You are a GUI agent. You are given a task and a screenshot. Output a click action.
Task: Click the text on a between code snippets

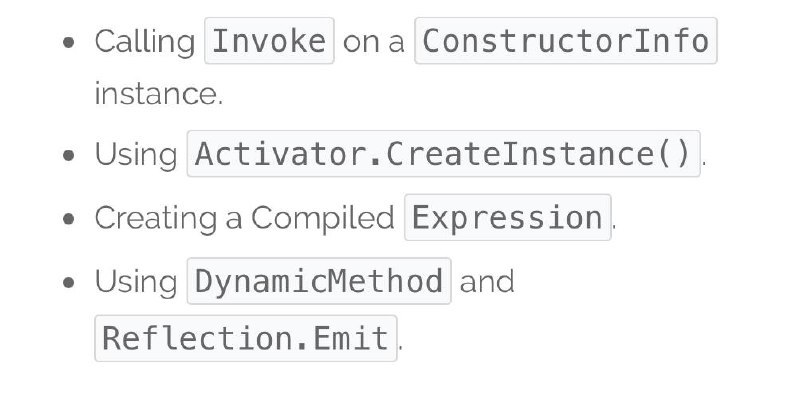pos(373,42)
